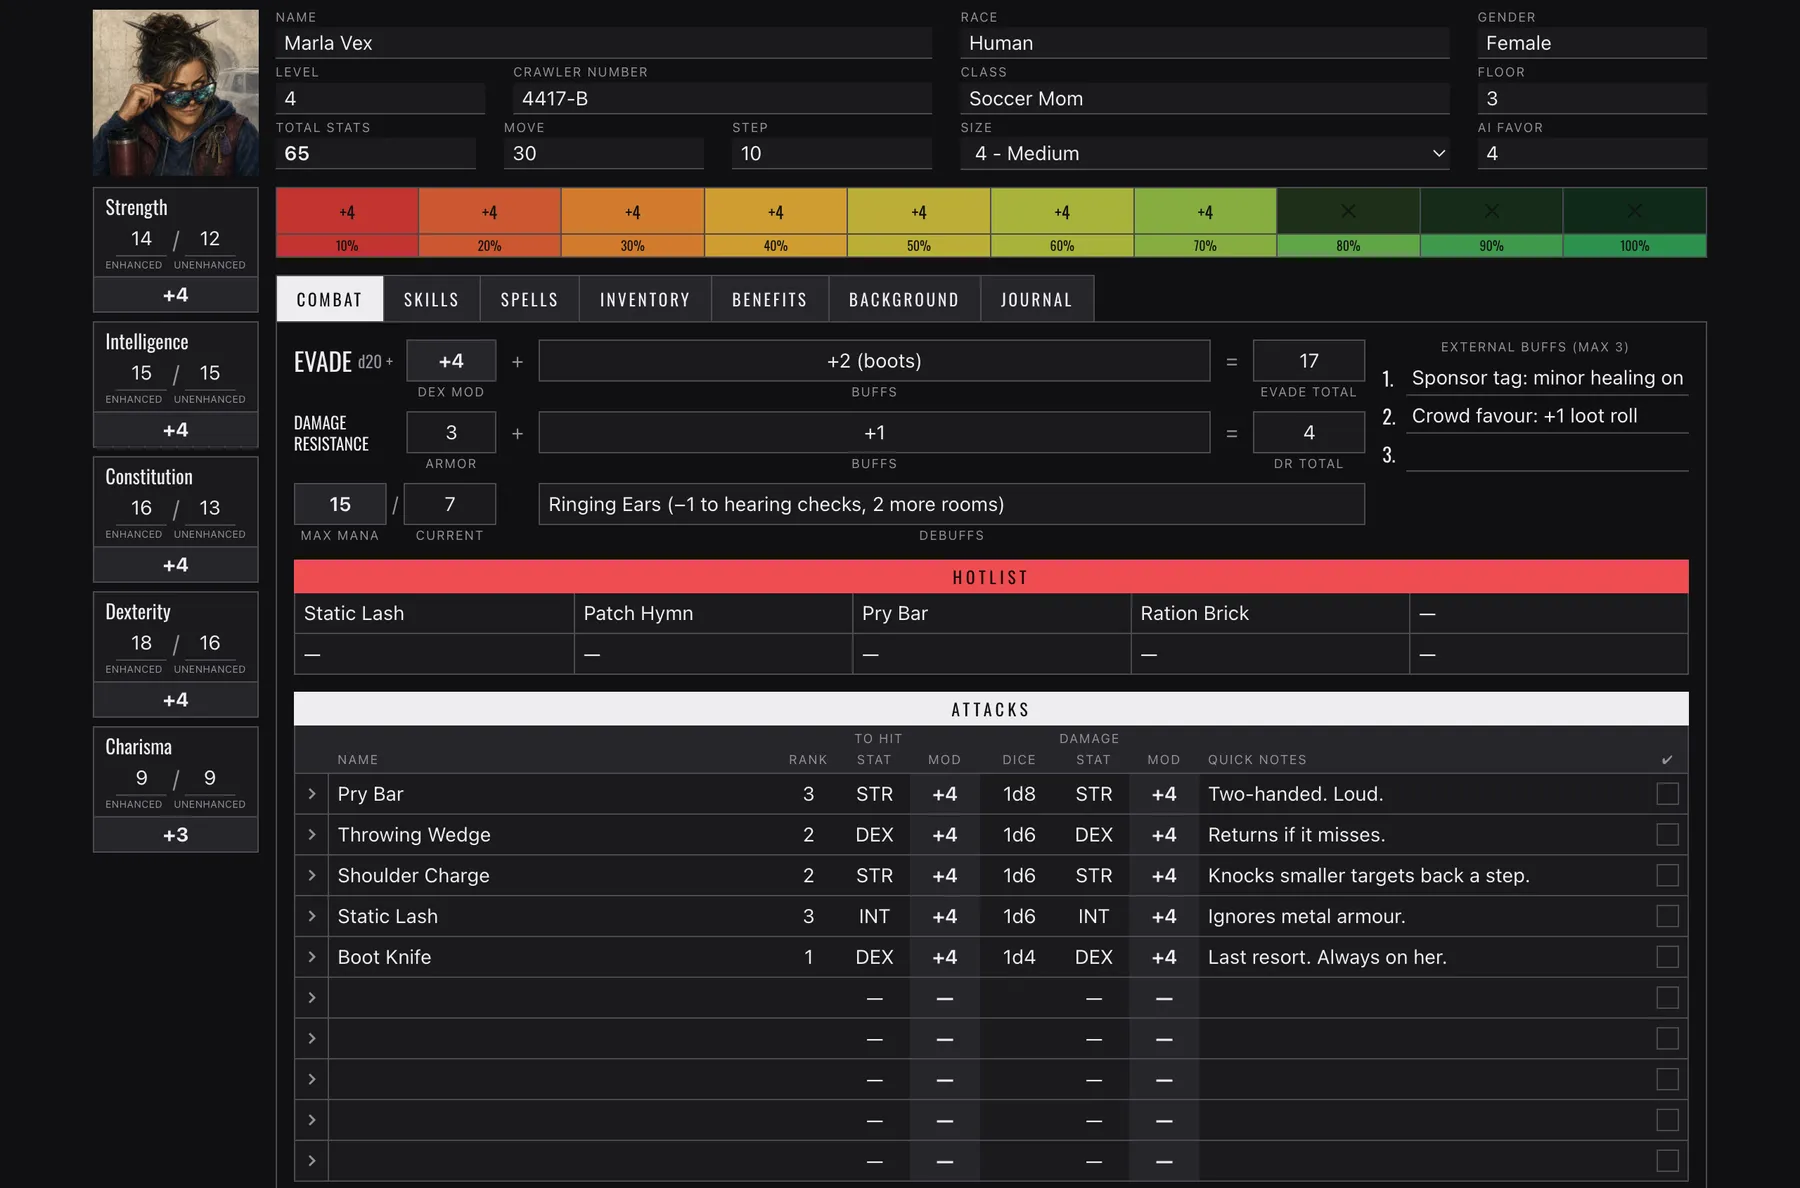Toggle the Pry Bar attack checkbox
This screenshot has width=1800, height=1188.
(1667, 794)
